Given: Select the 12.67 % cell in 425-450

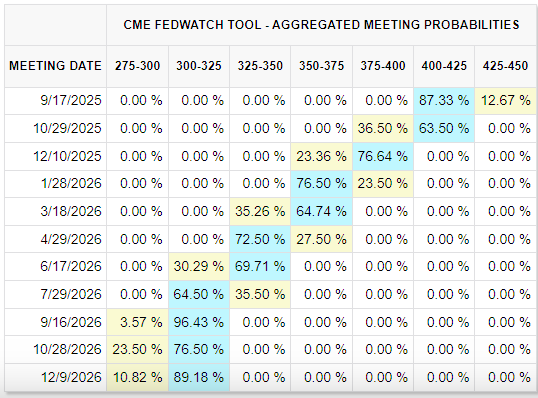Looking at the screenshot, I should coord(505,101).
